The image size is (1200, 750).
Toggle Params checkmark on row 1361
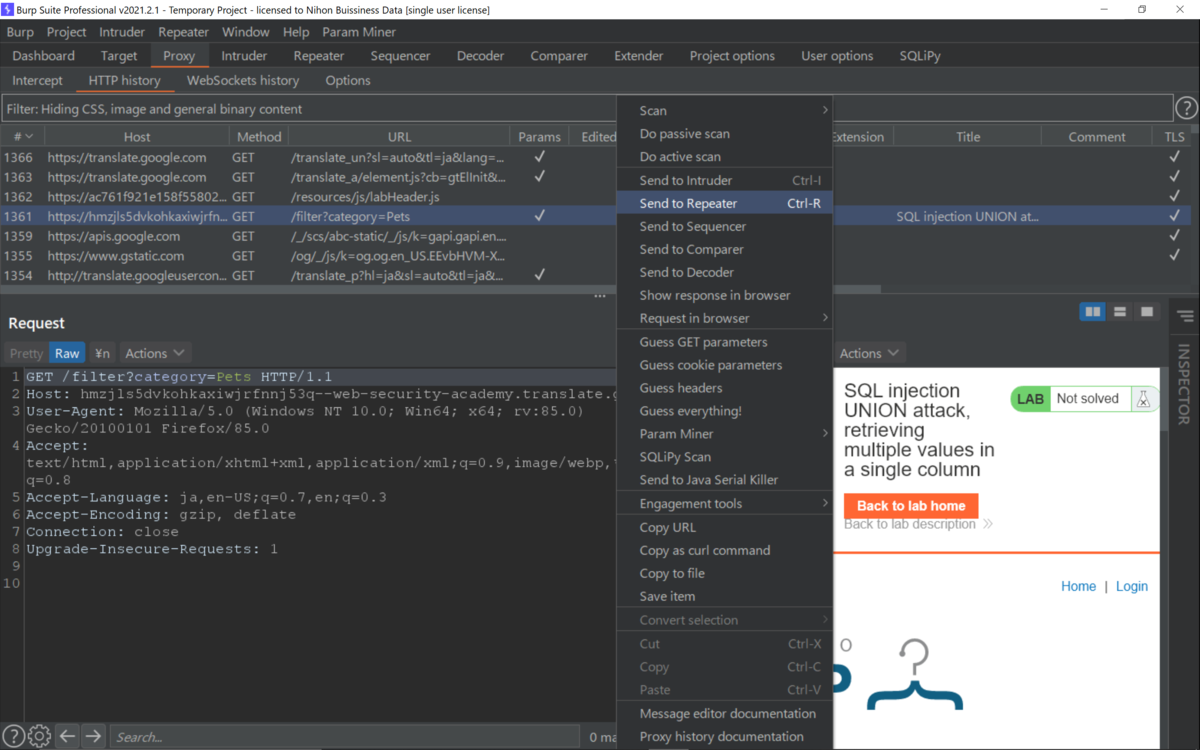(x=540, y=216)
